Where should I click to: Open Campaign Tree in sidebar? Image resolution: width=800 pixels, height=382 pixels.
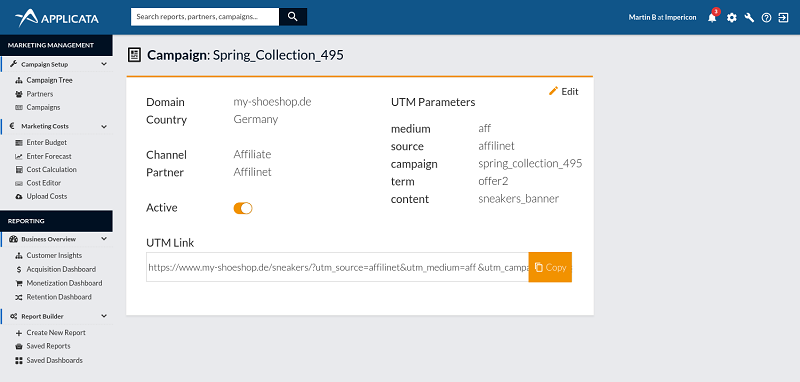click(x=49, y=81)
